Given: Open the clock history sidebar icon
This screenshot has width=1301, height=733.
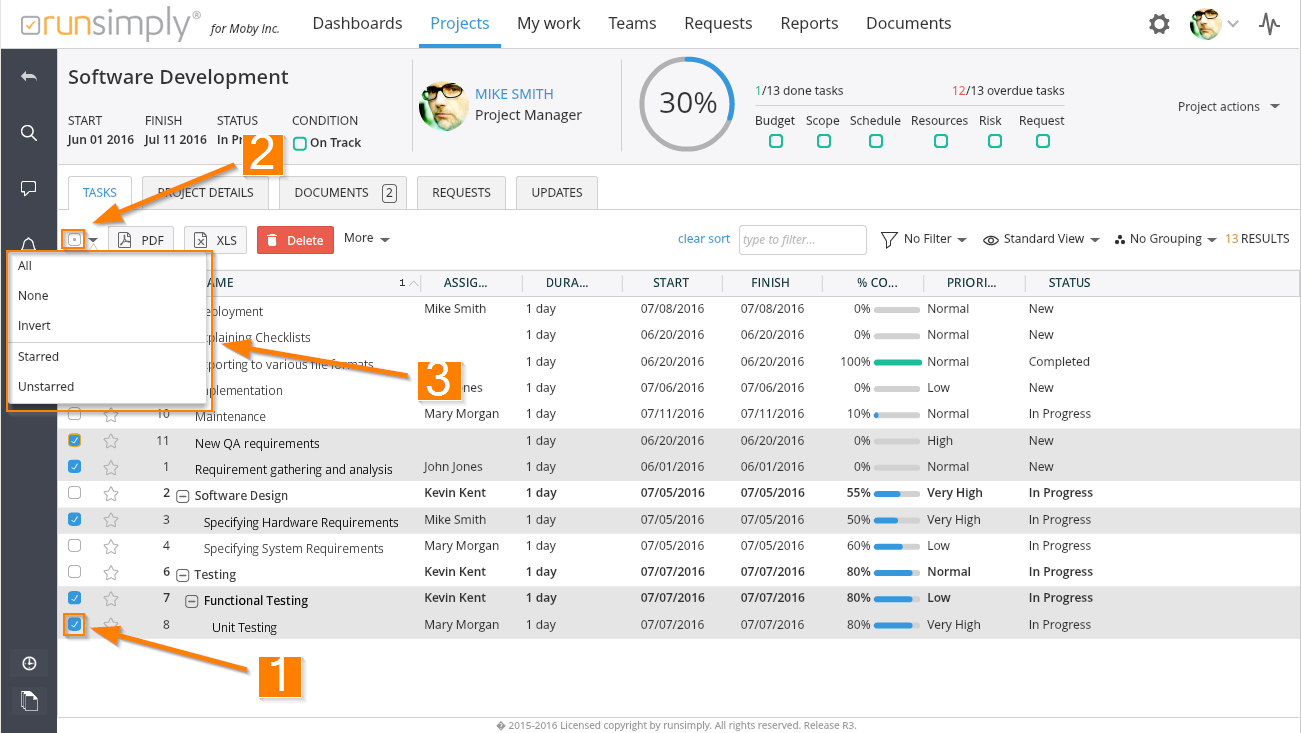Looking at the screenshot, I should (x=29, y=663).
